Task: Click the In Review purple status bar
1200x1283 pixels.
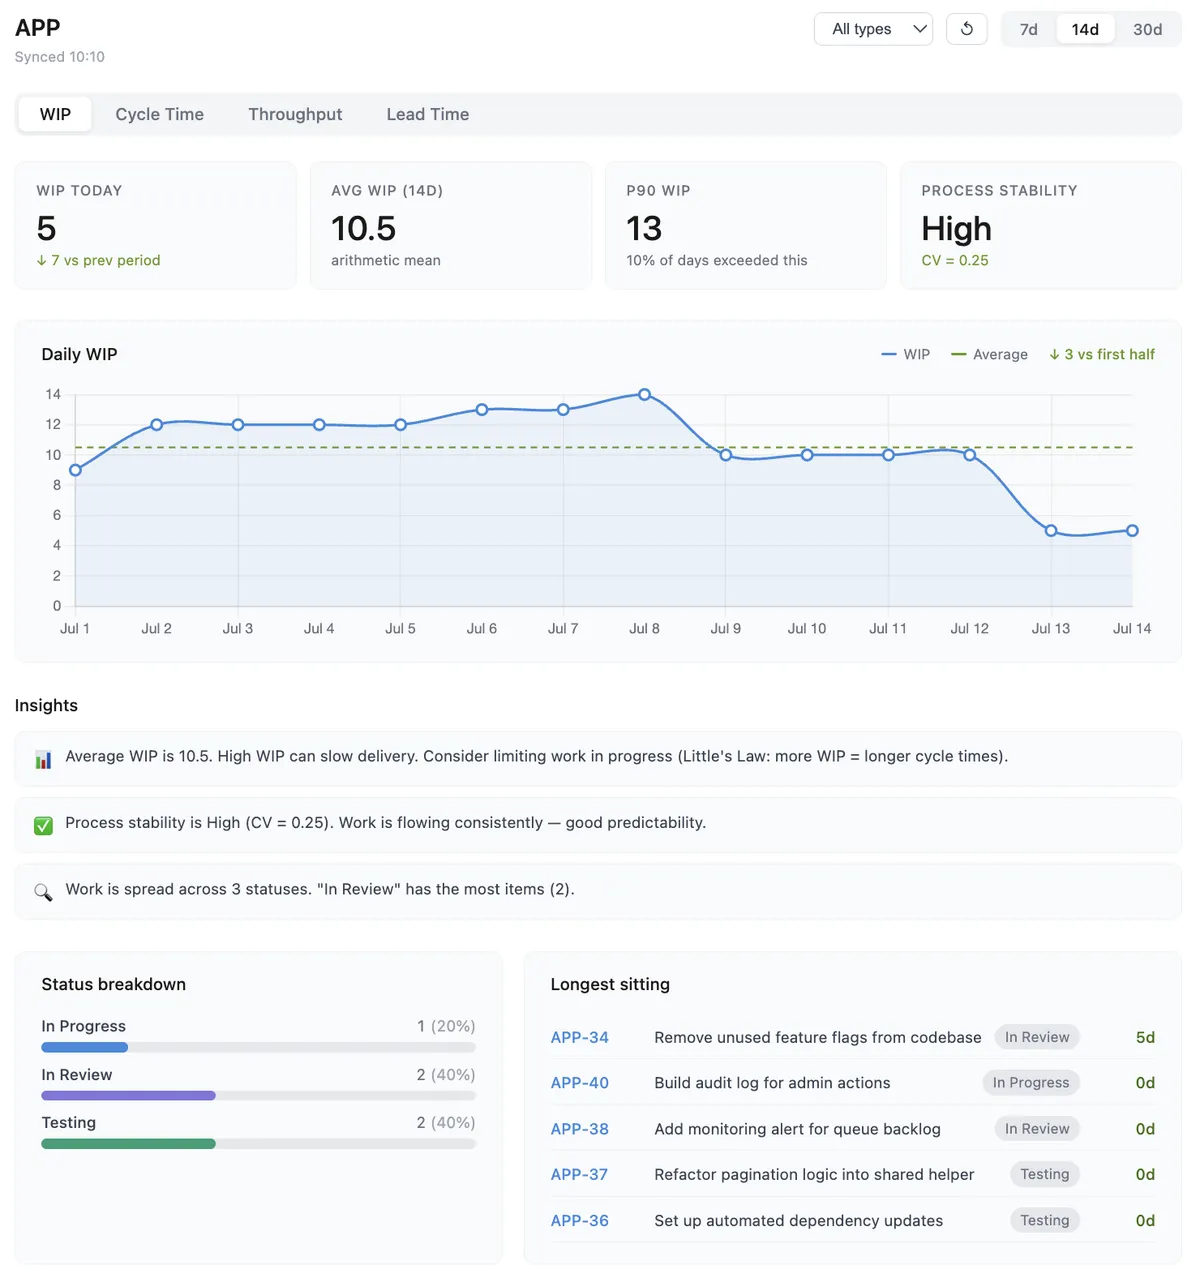Action: tap(128, 1095)
